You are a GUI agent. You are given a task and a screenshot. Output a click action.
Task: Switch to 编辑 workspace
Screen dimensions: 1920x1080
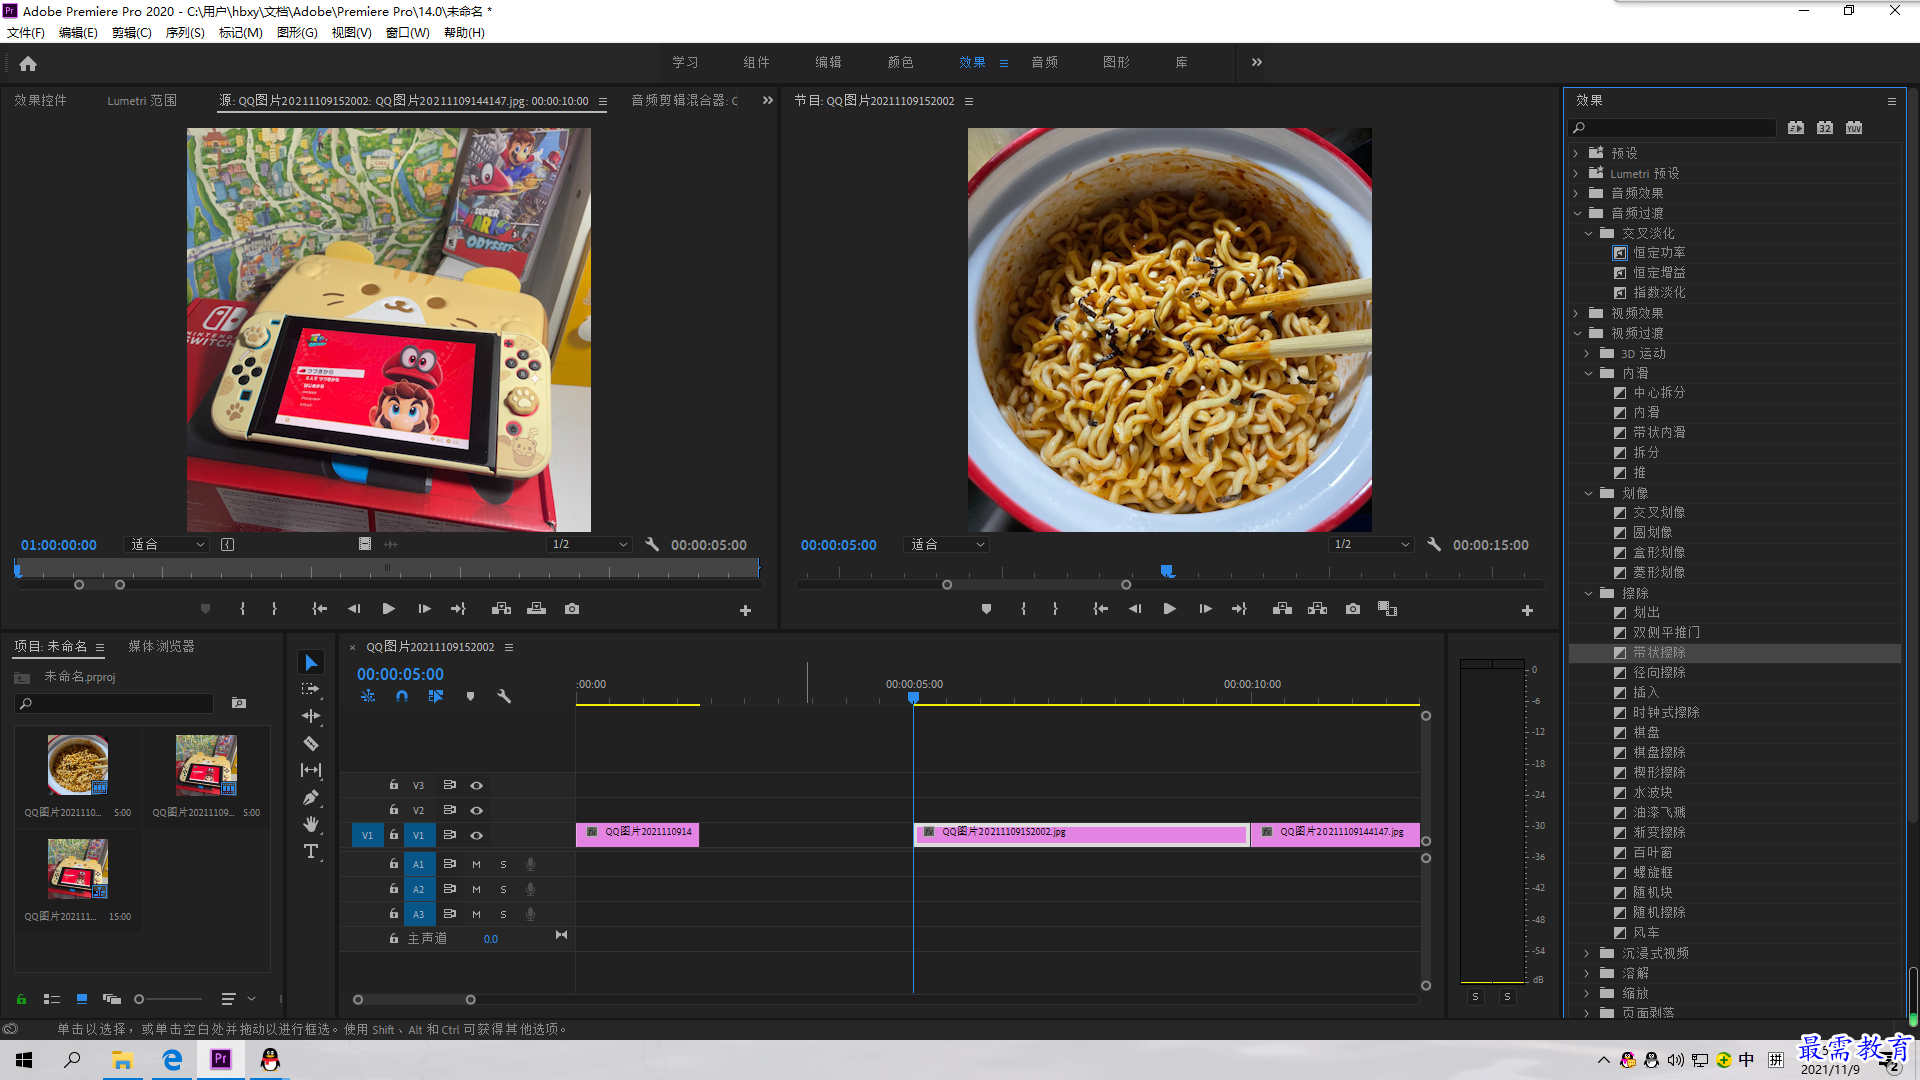[x=828, y=62]
